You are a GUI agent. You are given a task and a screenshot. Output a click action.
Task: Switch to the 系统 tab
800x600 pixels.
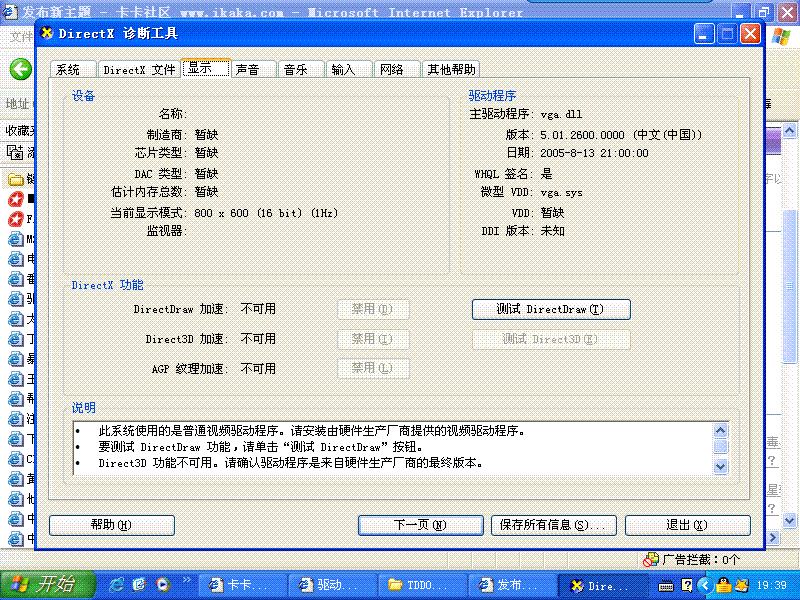(73, 69)
